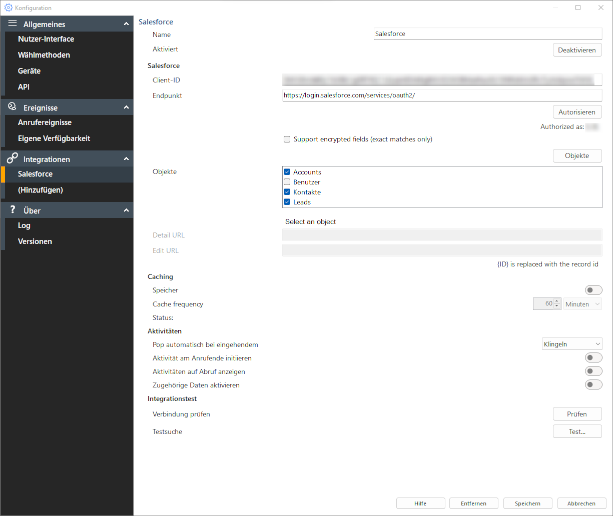The width and height of the screenshot is (613, 516).
Task: Click the Entfernen button
Action: tap(473, 503)
